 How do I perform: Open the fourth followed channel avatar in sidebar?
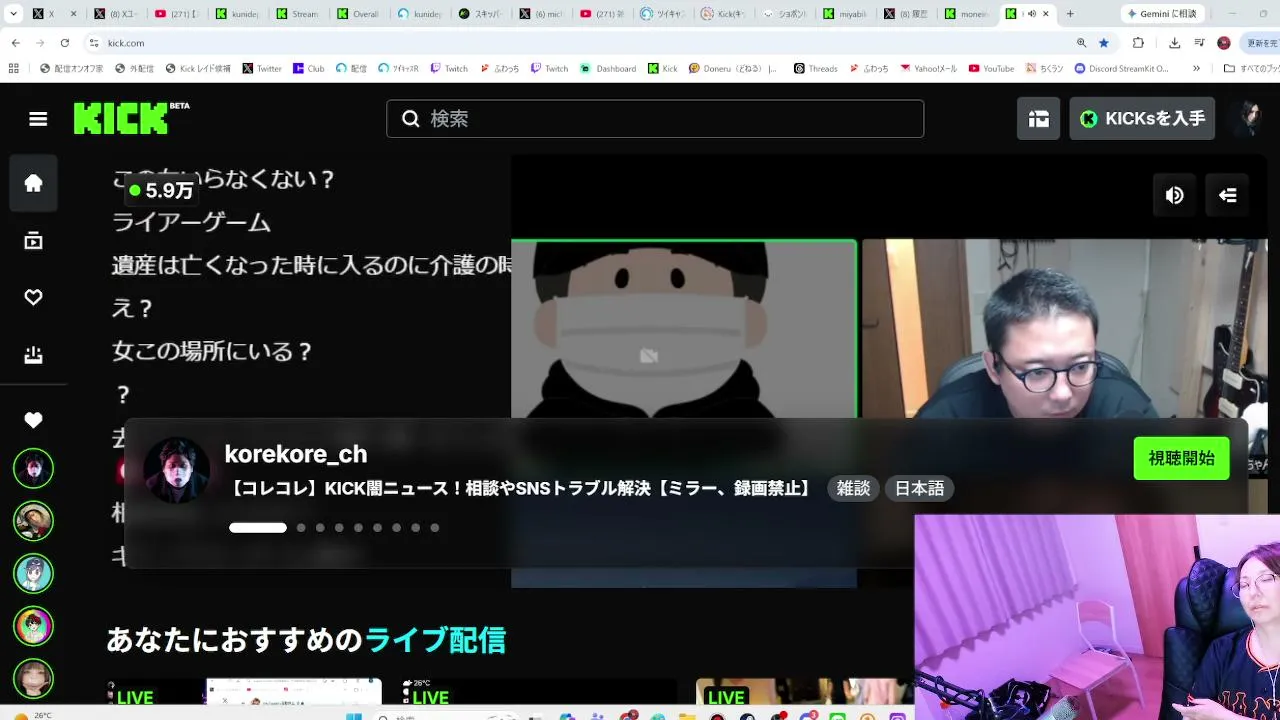[33, 626]
